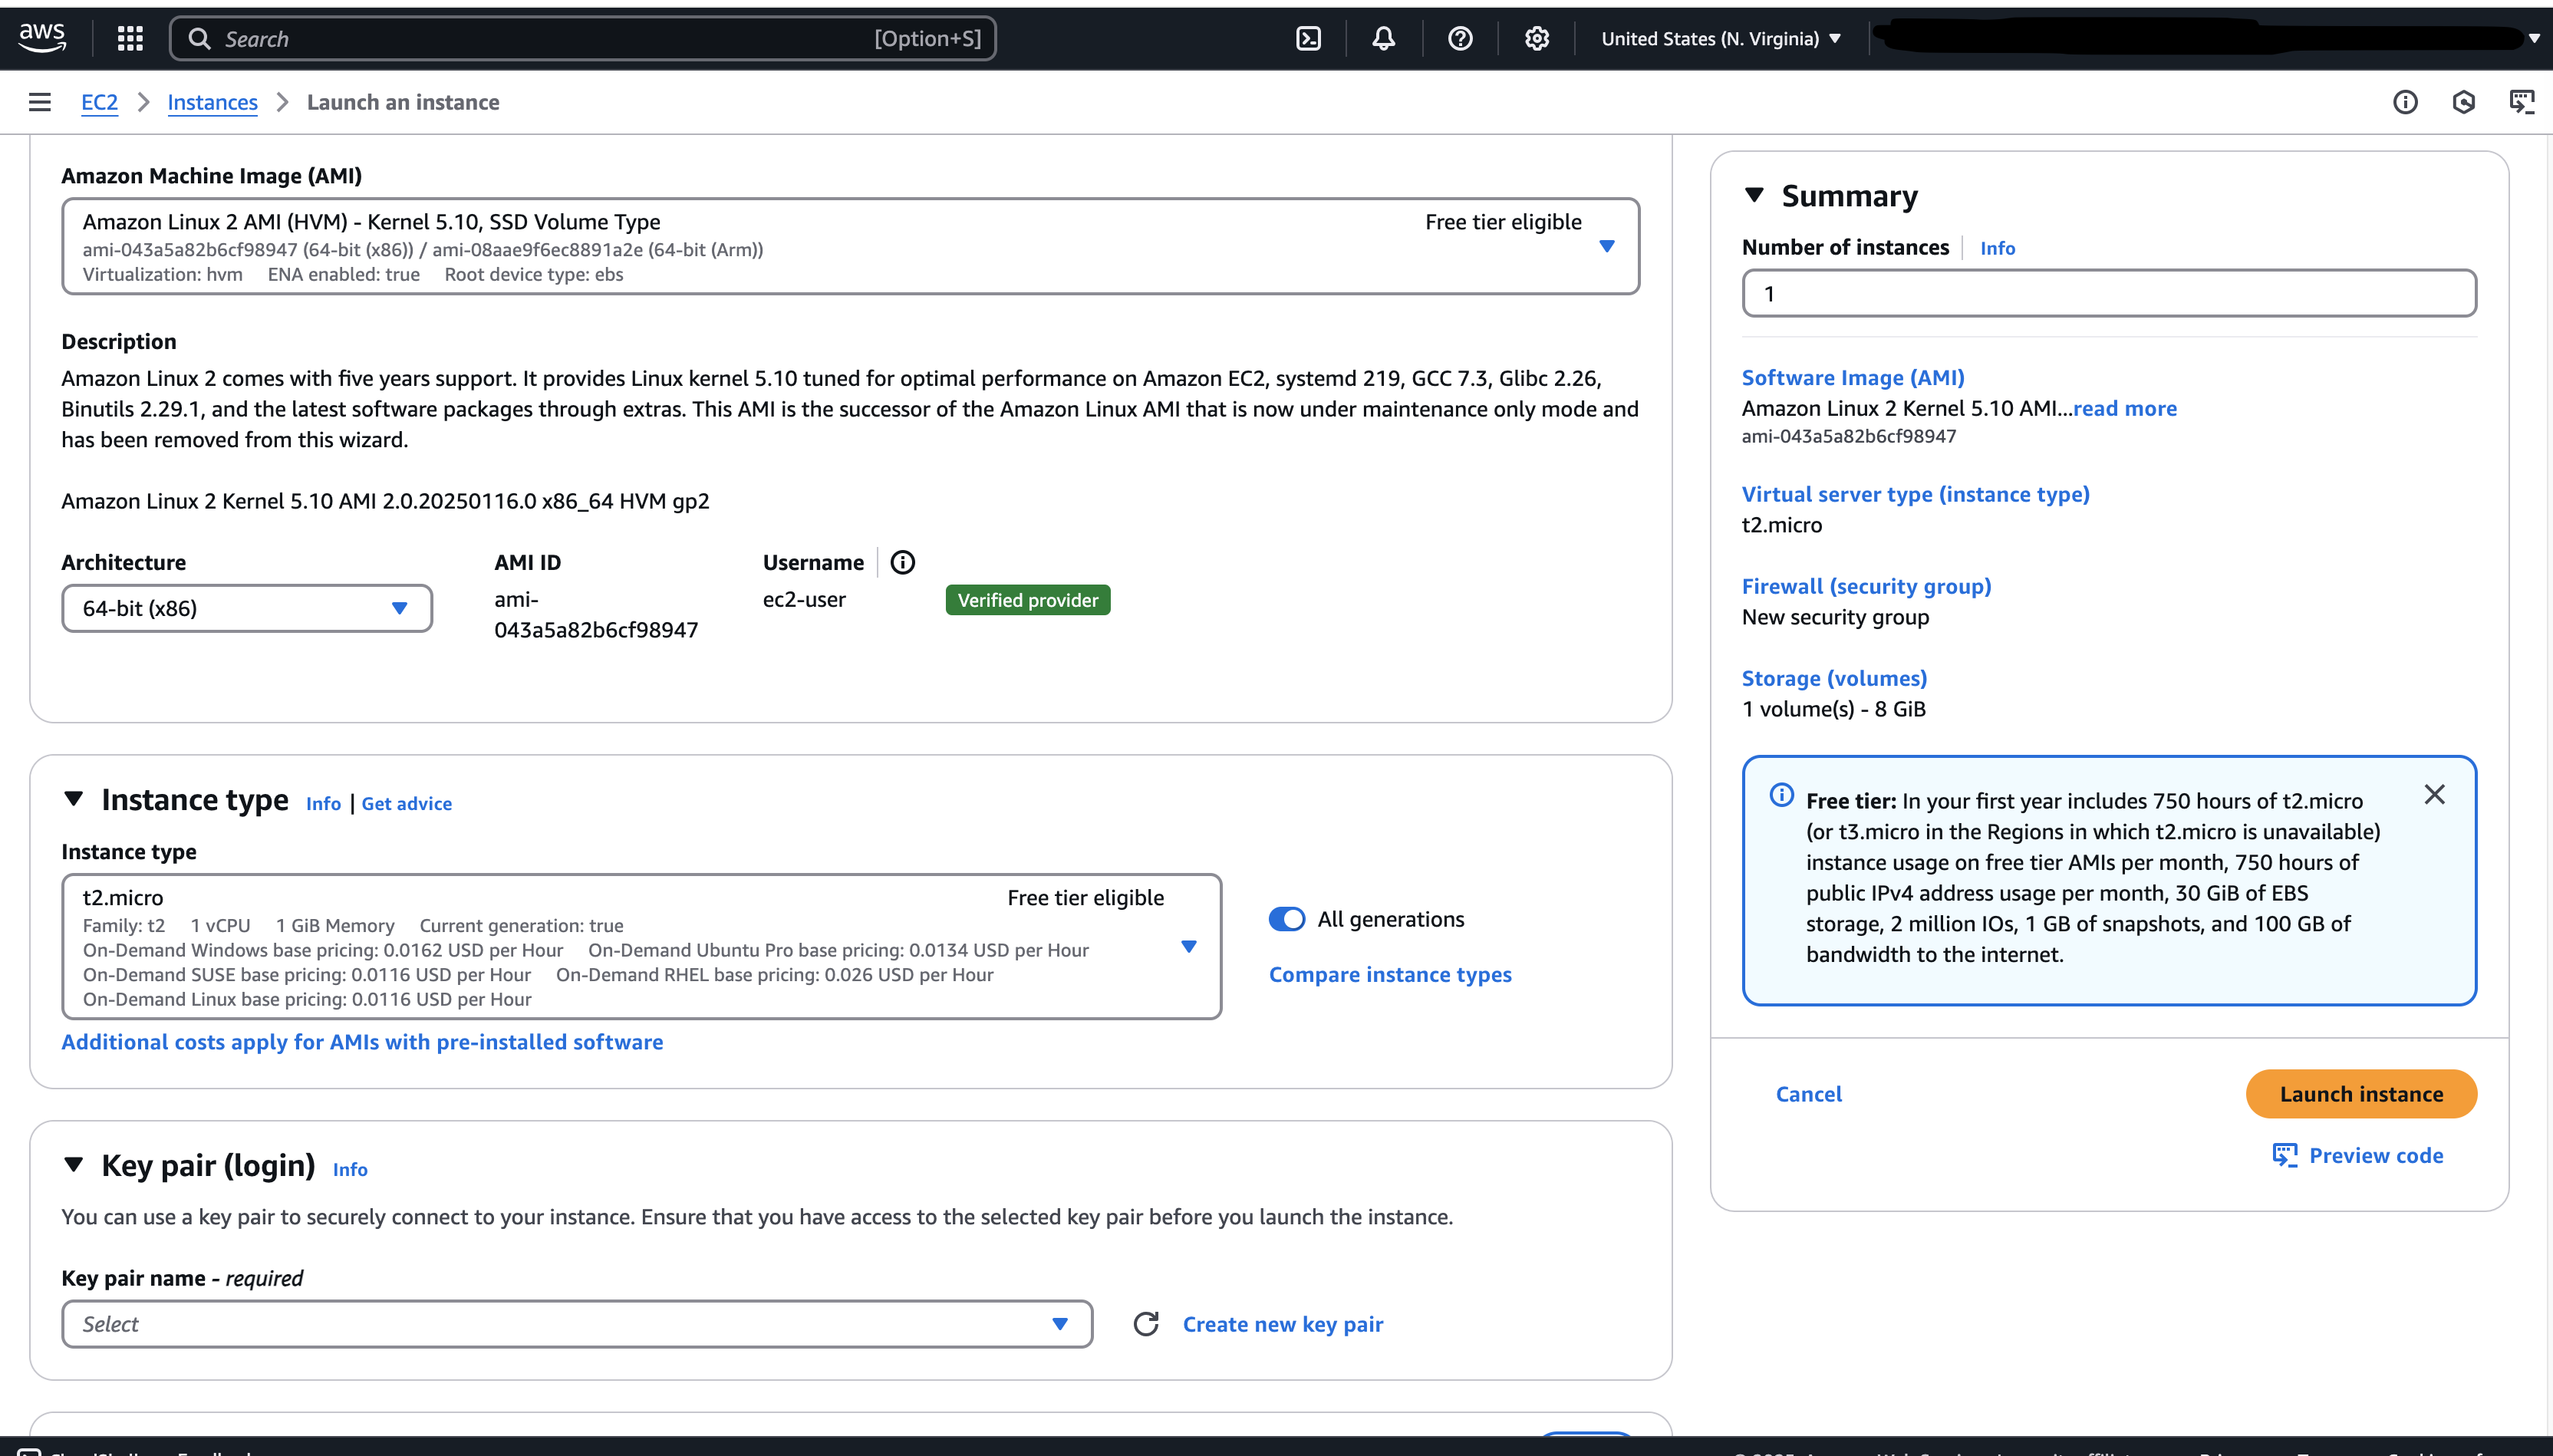Open Software Image (AMI) summary link
The width and height of the screenshot is (2553, 1456).
tap(1853, 377)
